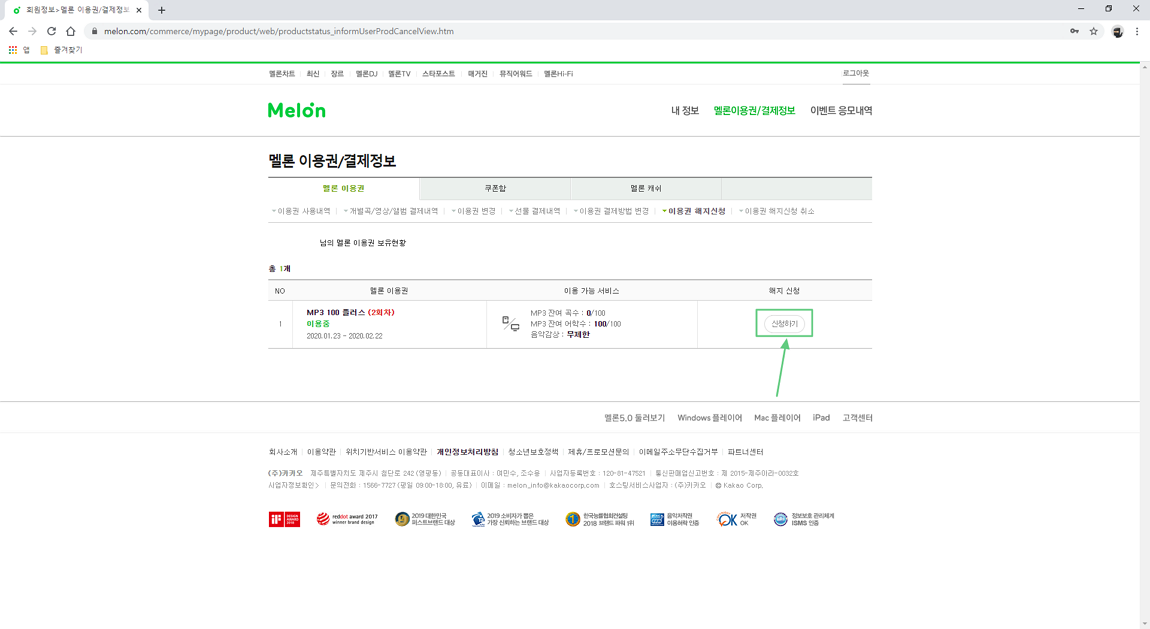Open the 청소년보호정책 footer link
1150x629 pixels.
[533, 452]
